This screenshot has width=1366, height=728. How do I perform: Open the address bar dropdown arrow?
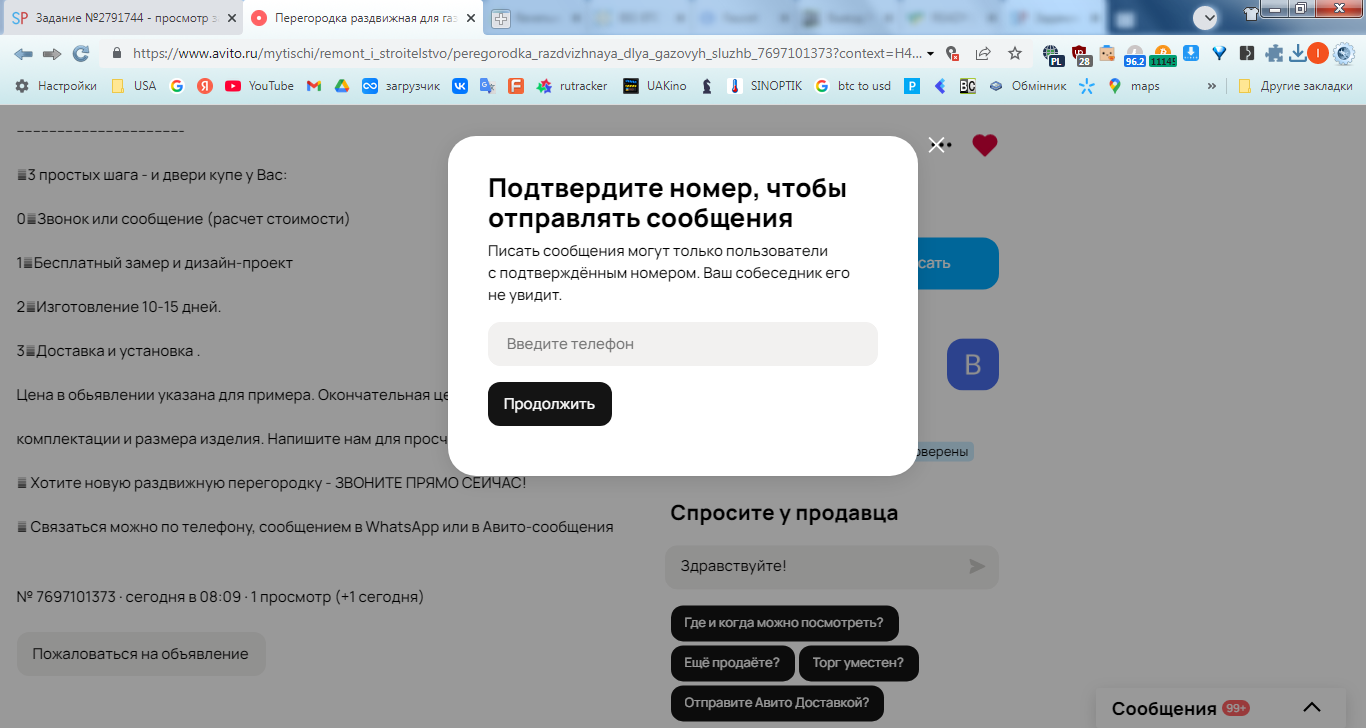(931, 53)
